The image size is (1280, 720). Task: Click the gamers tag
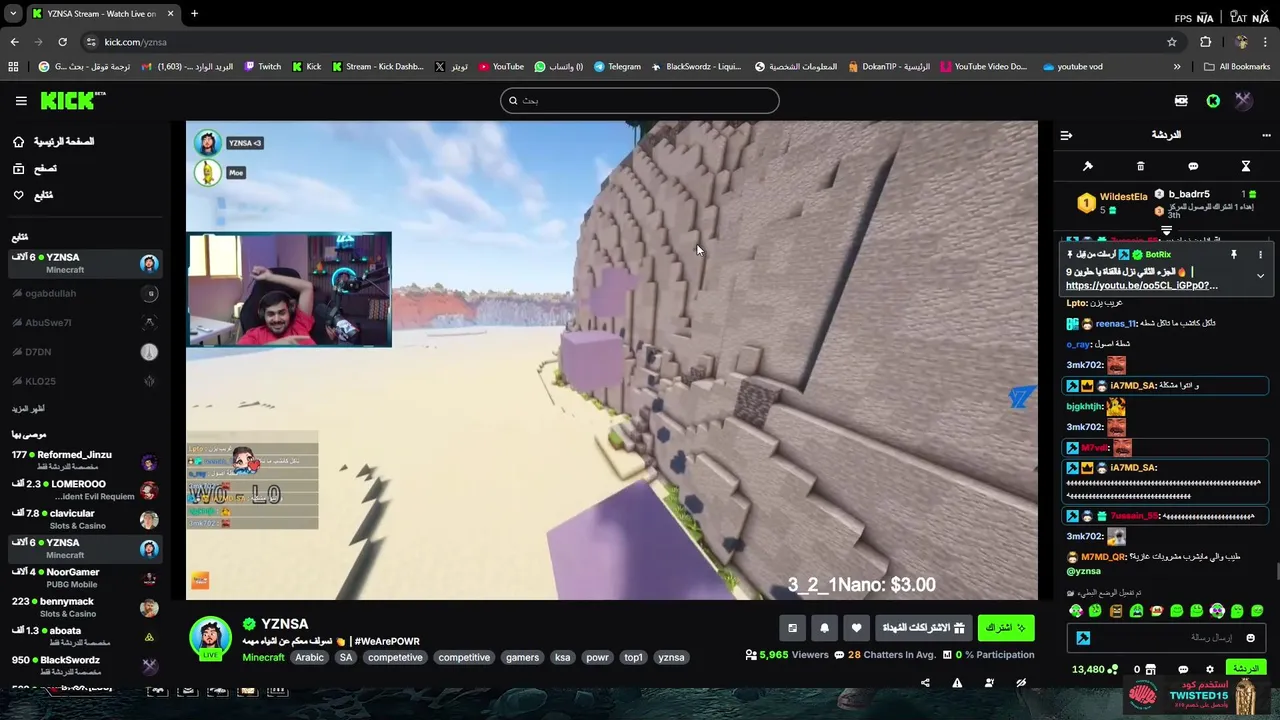[522, 657]
